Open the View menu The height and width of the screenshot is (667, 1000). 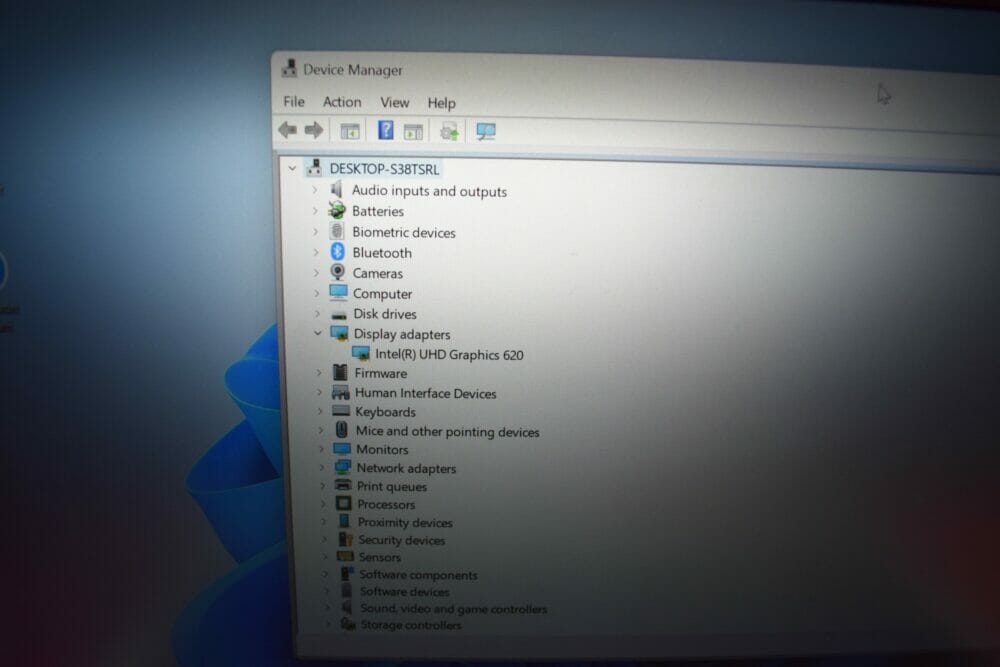point(395,103)
